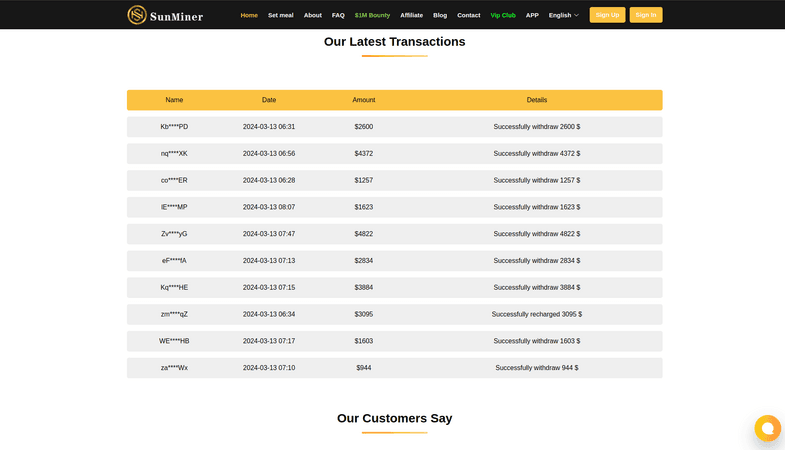Select the Kb****PD transaction row

click(x=394, y=127)
